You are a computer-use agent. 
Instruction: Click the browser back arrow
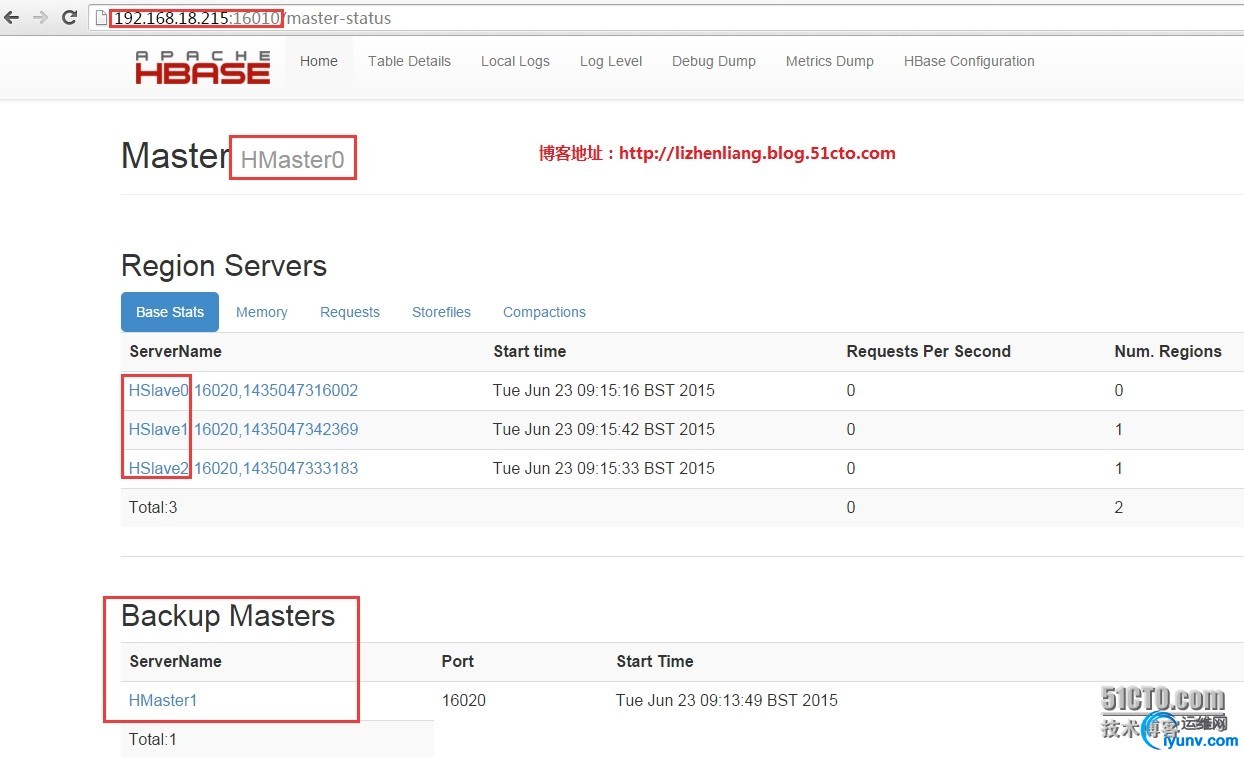click(13, 18)
